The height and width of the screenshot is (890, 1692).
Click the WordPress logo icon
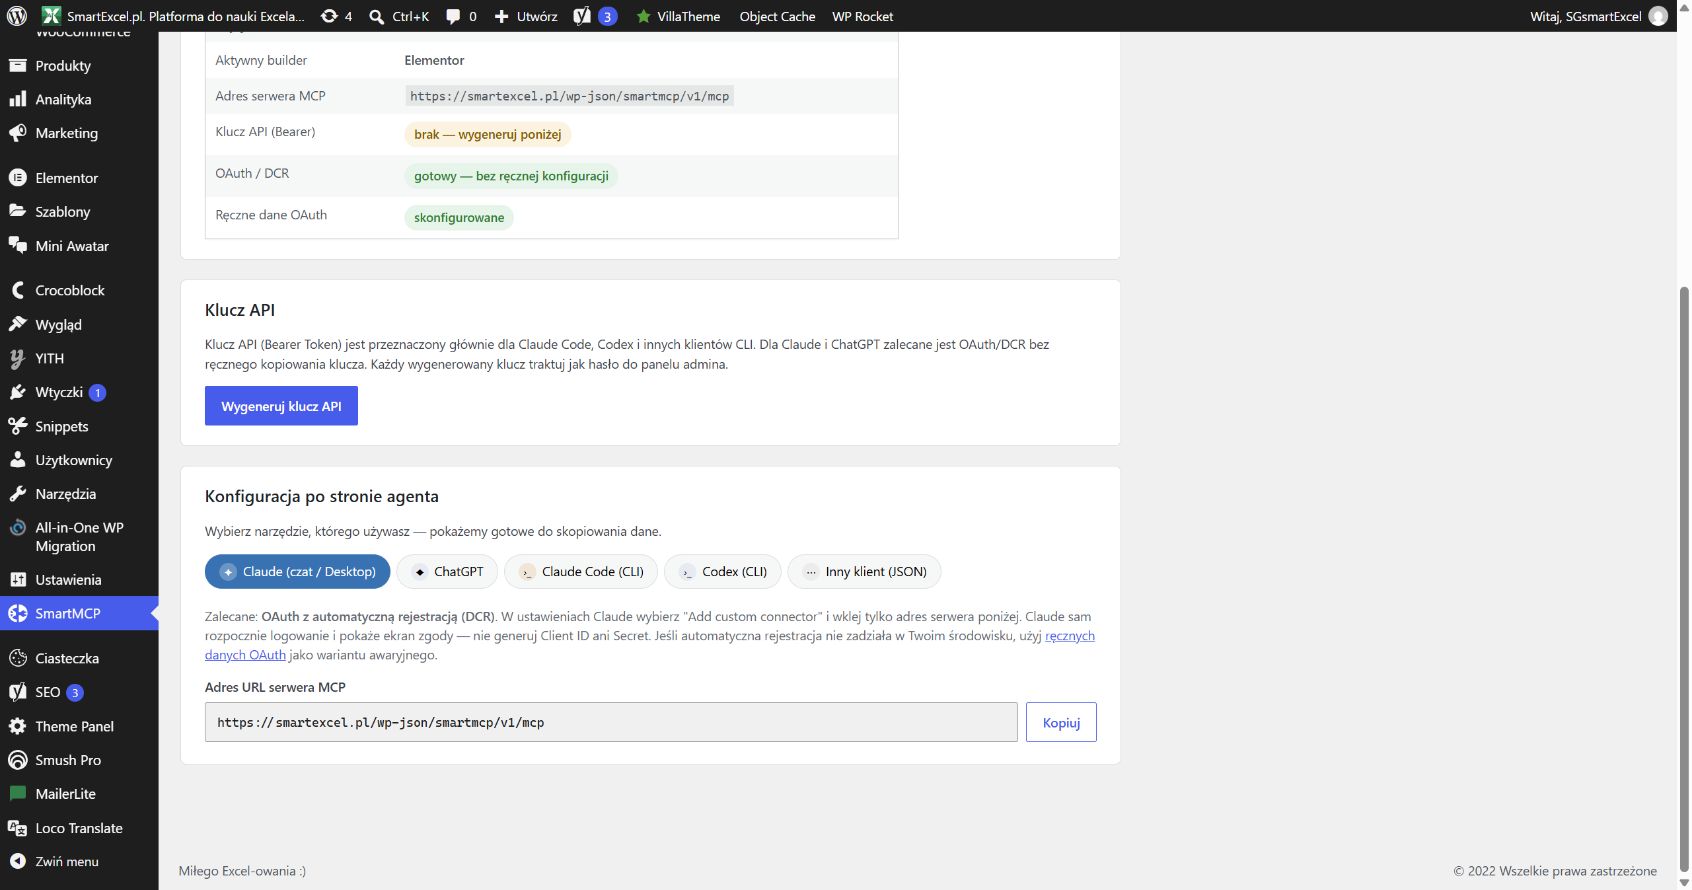(17, 16)
